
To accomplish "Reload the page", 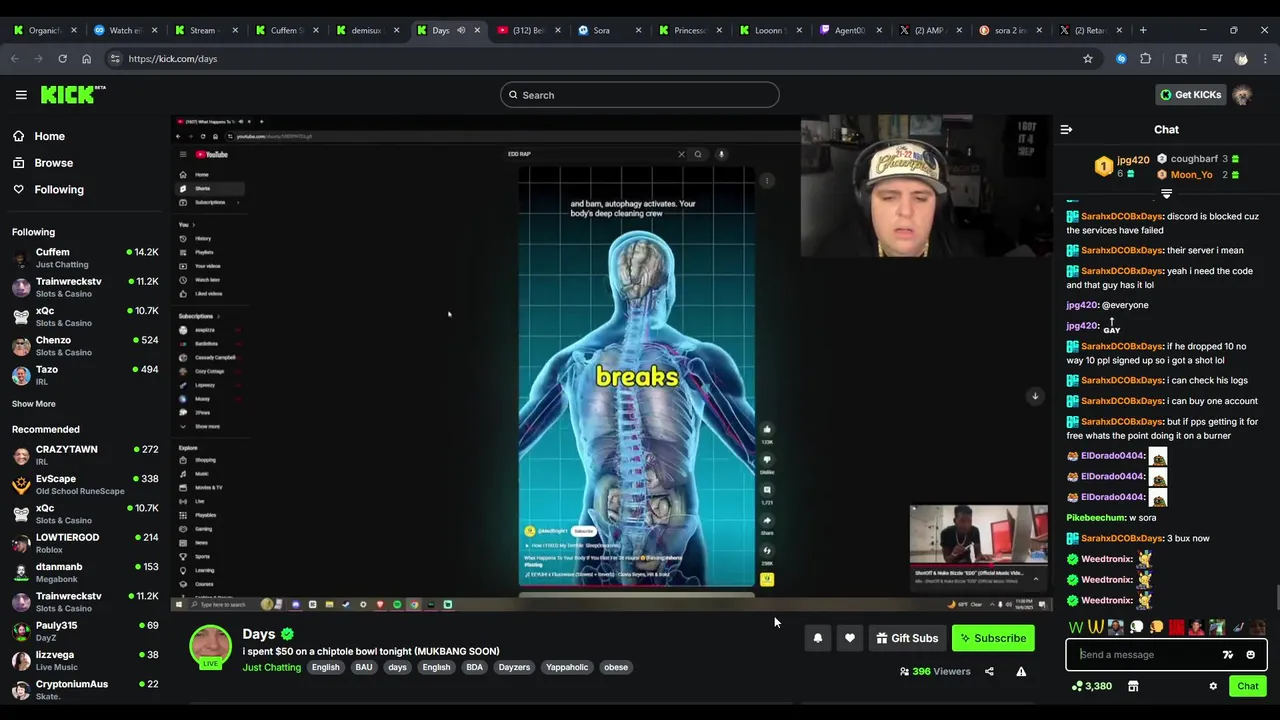I will pyautogui.click(x=62, y=59).
